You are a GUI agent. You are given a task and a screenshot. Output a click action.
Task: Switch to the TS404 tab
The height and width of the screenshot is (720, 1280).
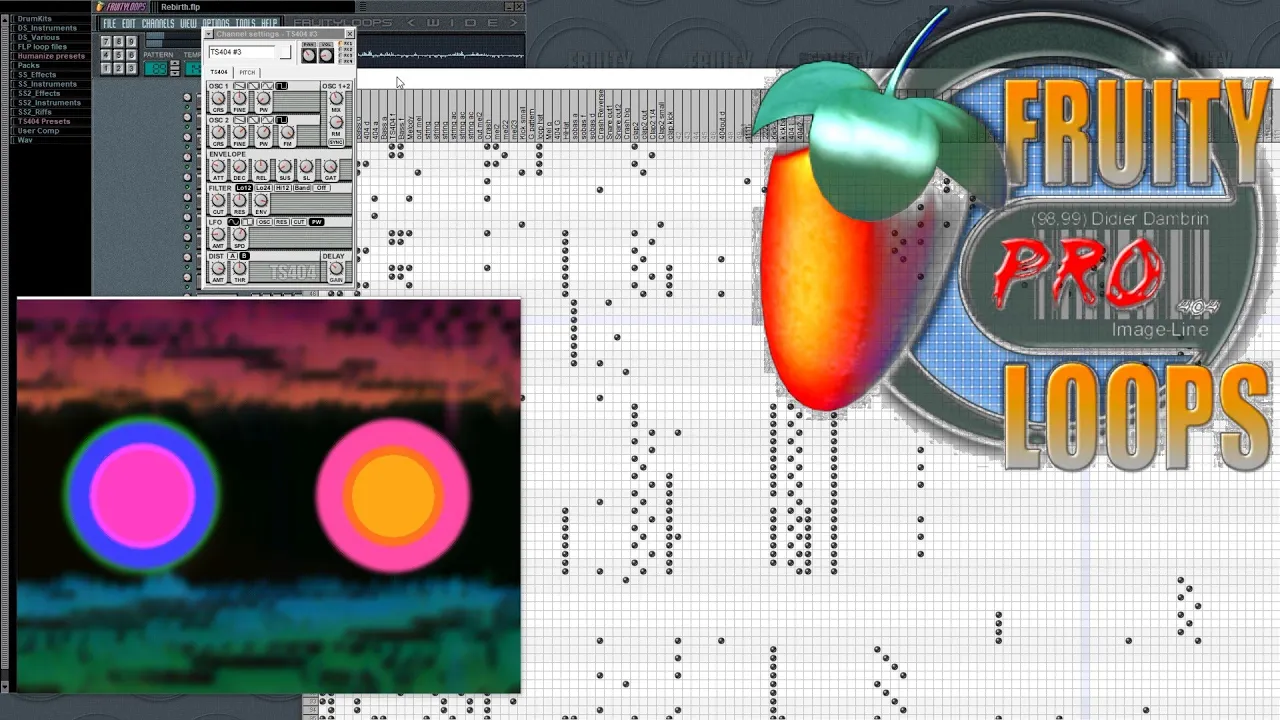tap(219, 72)
